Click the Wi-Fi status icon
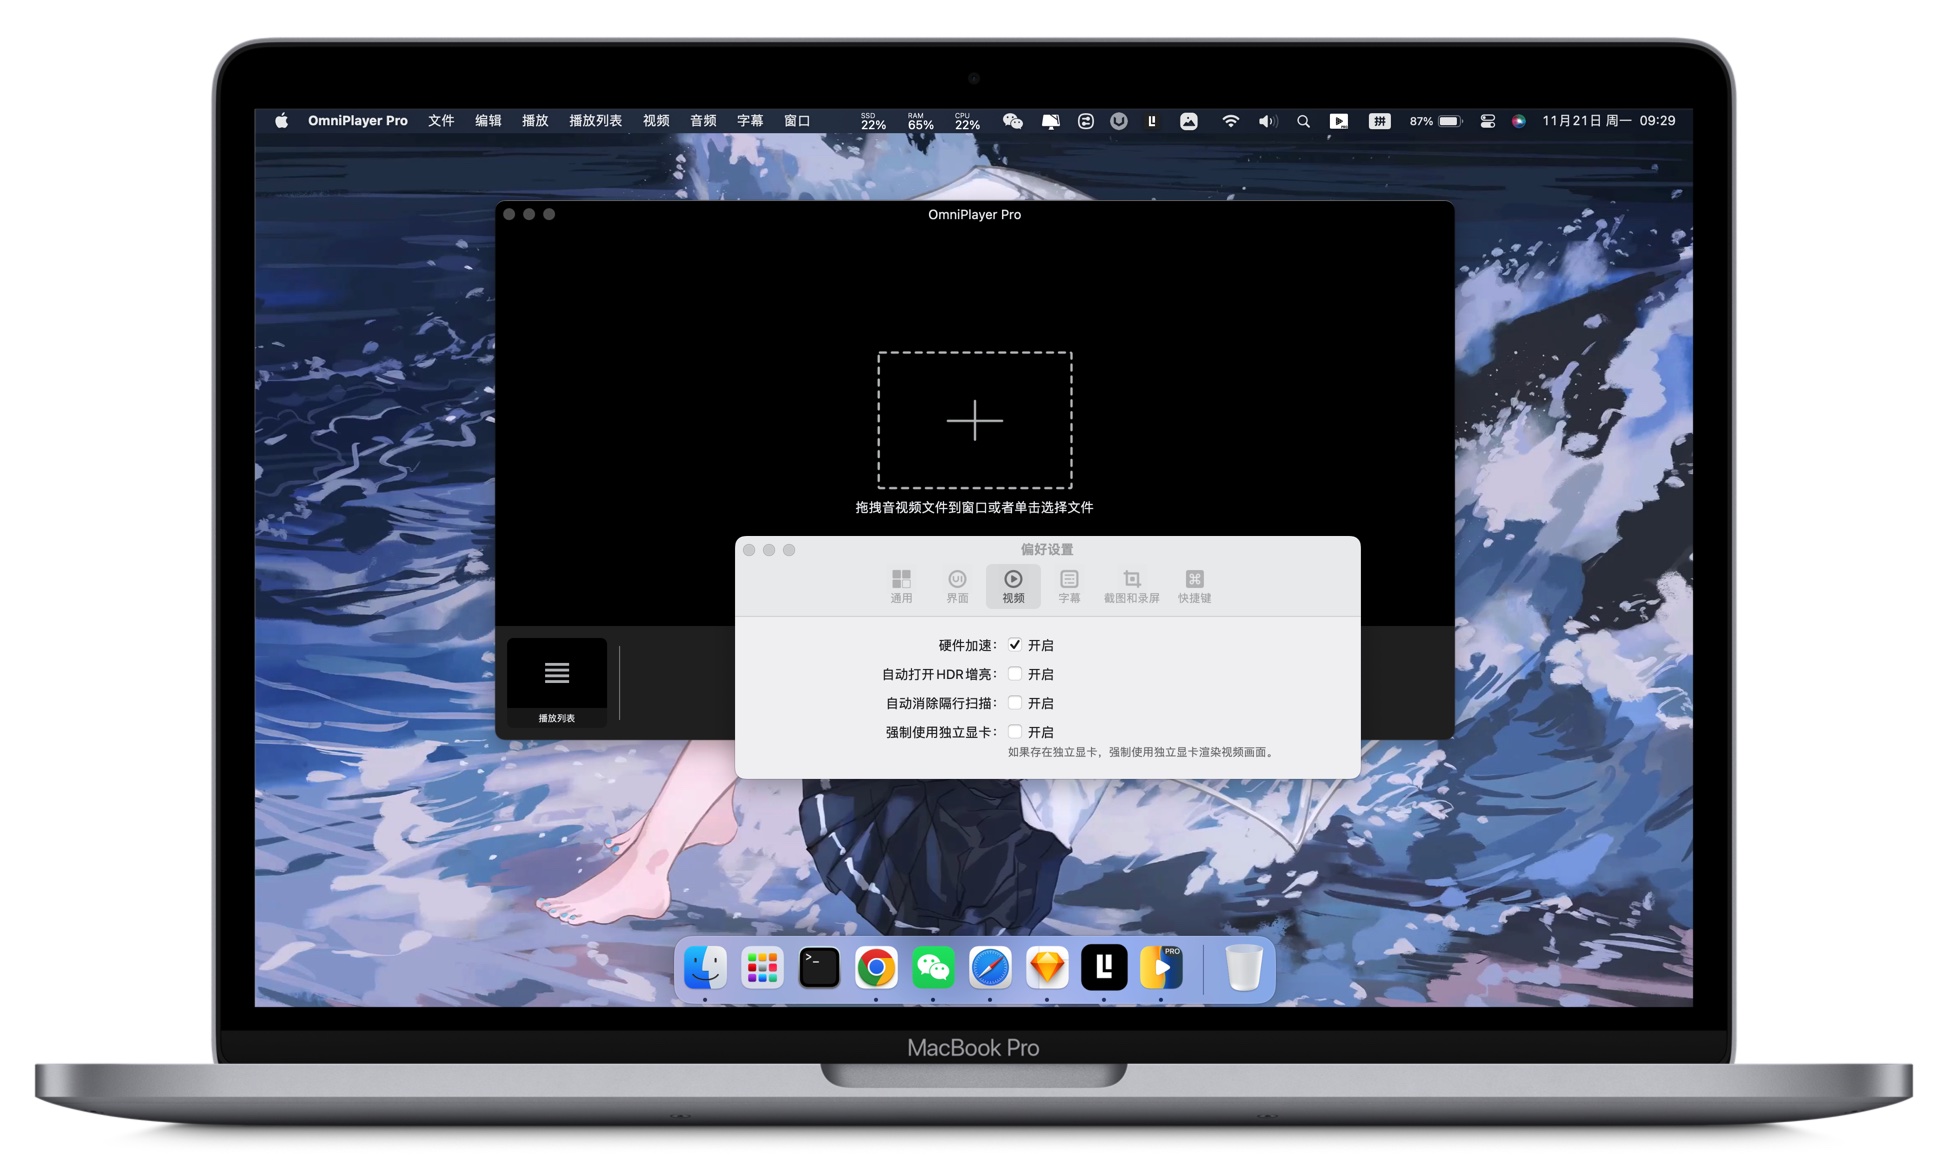1950x1170 pixels. tap(1230, 121)
